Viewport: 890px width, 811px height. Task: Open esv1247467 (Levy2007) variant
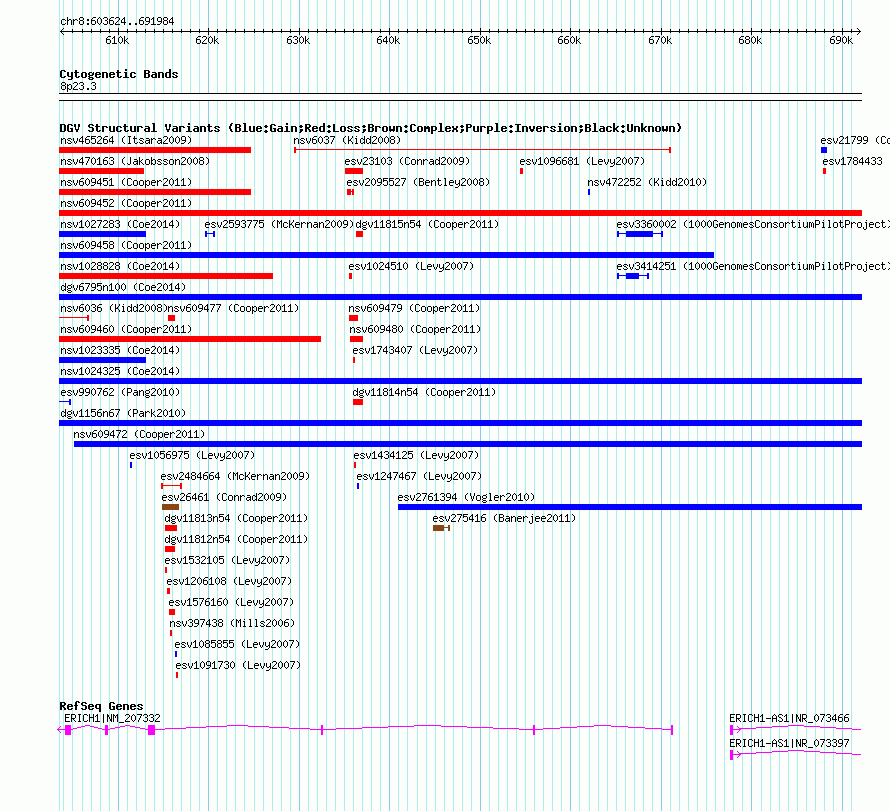click(x=419, y=476)
